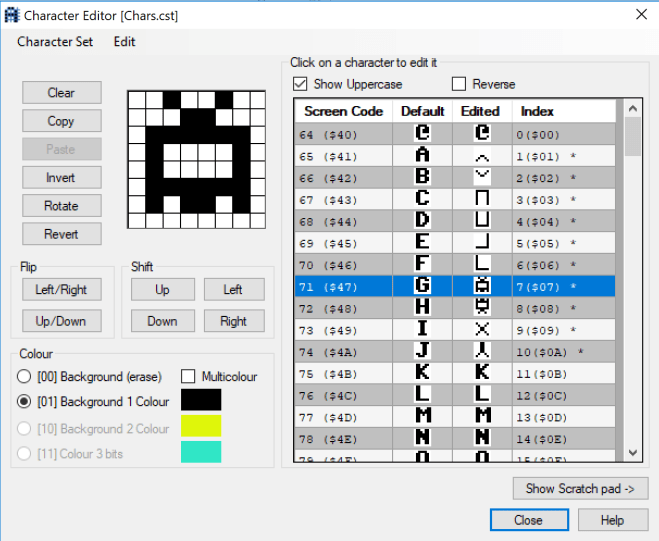Select [11] Colour 3 bits radio button
This screenshot has height=541, width=659.
(x=24, y=454)
